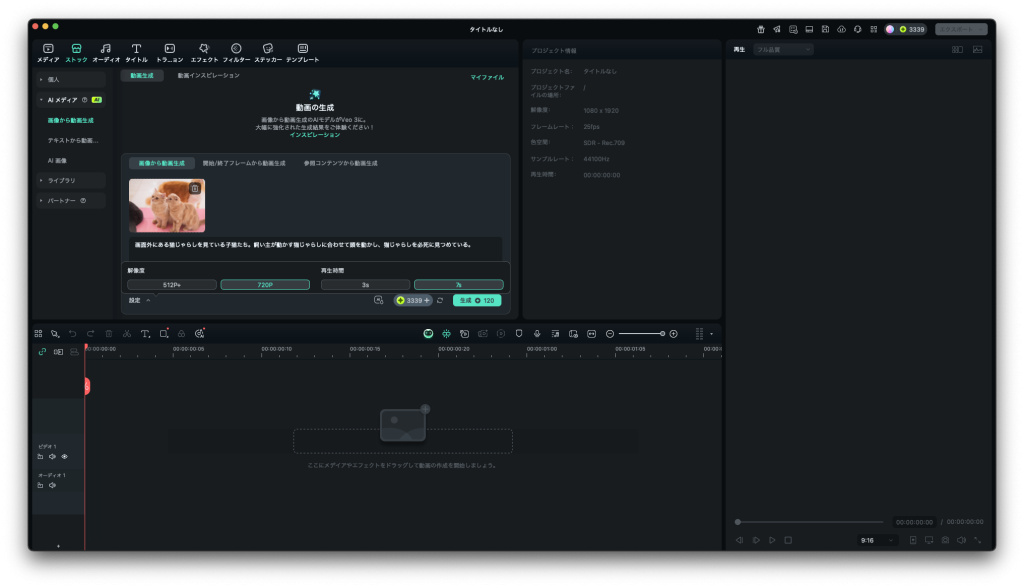Hide the ビデオ 1 track with eye icon

click(65, 456)
